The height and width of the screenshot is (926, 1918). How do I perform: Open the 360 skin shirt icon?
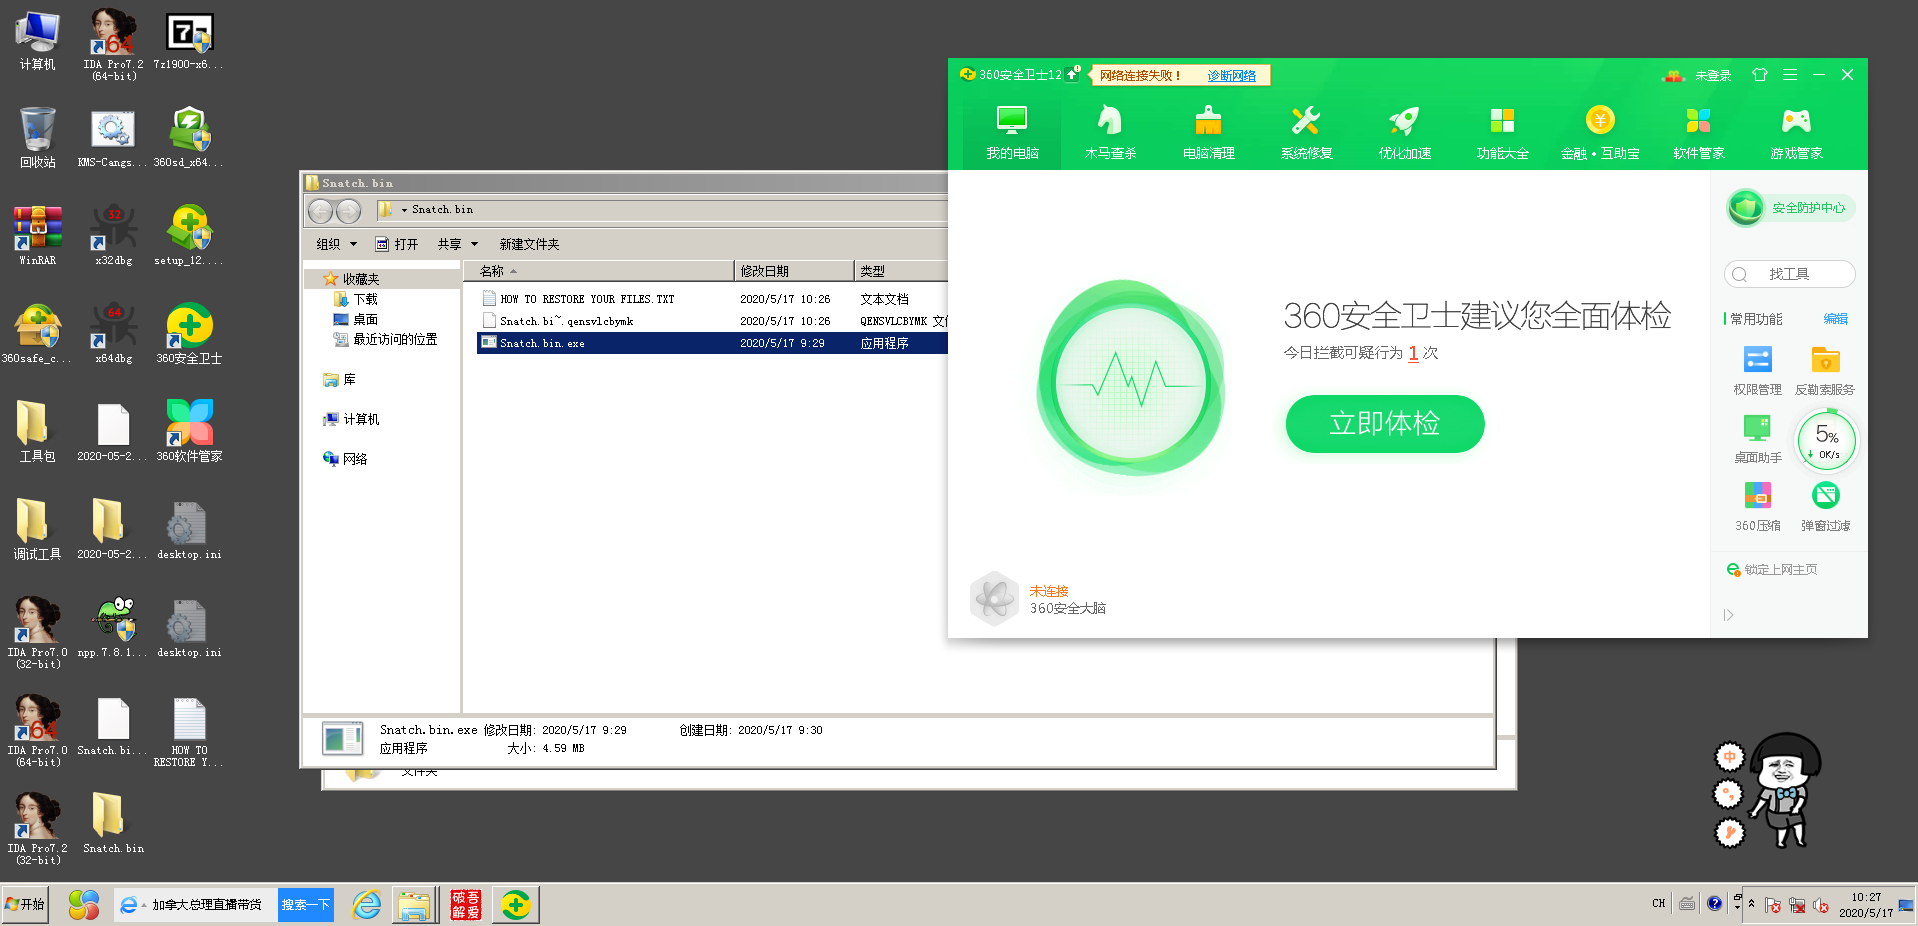[1760, 75]
